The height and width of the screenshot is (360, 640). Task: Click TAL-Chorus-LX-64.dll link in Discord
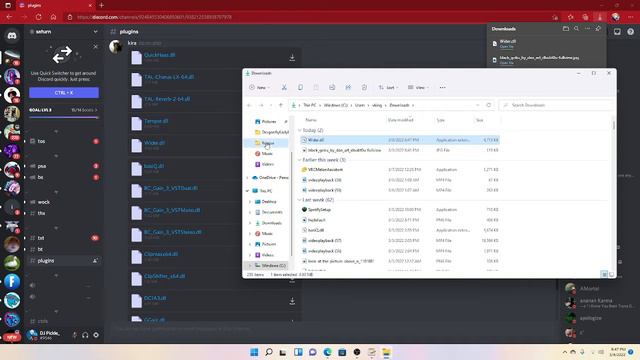169,77
